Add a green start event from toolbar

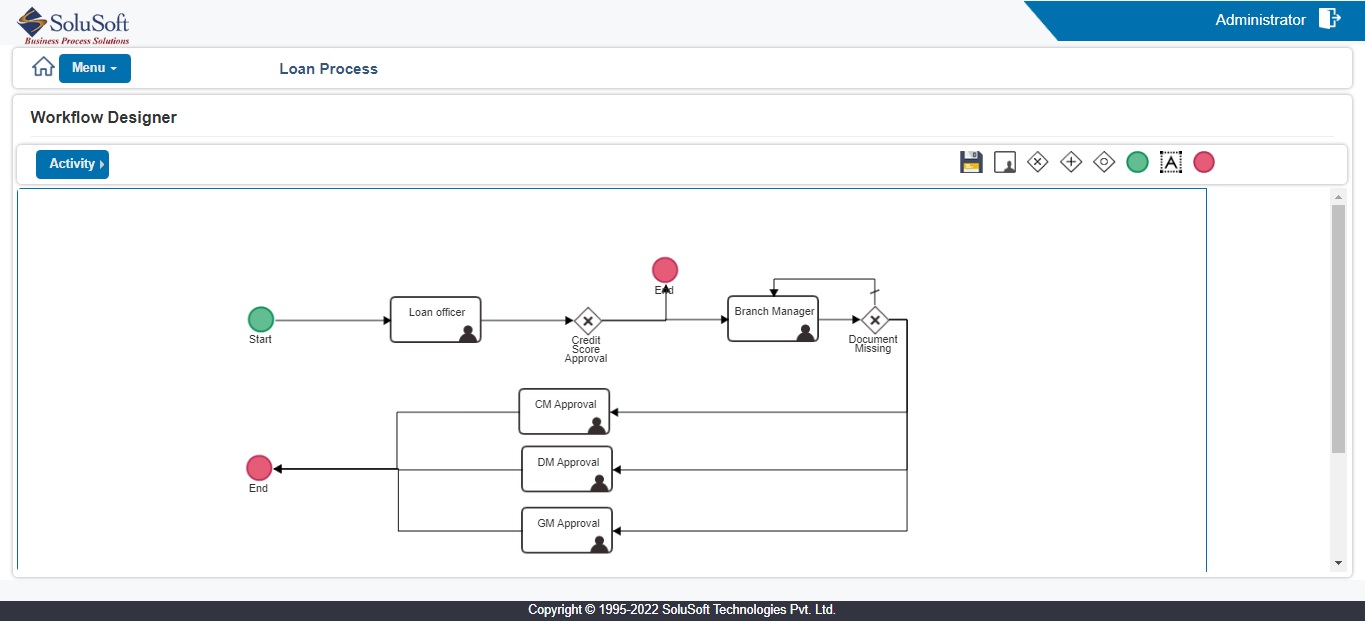1137,162
